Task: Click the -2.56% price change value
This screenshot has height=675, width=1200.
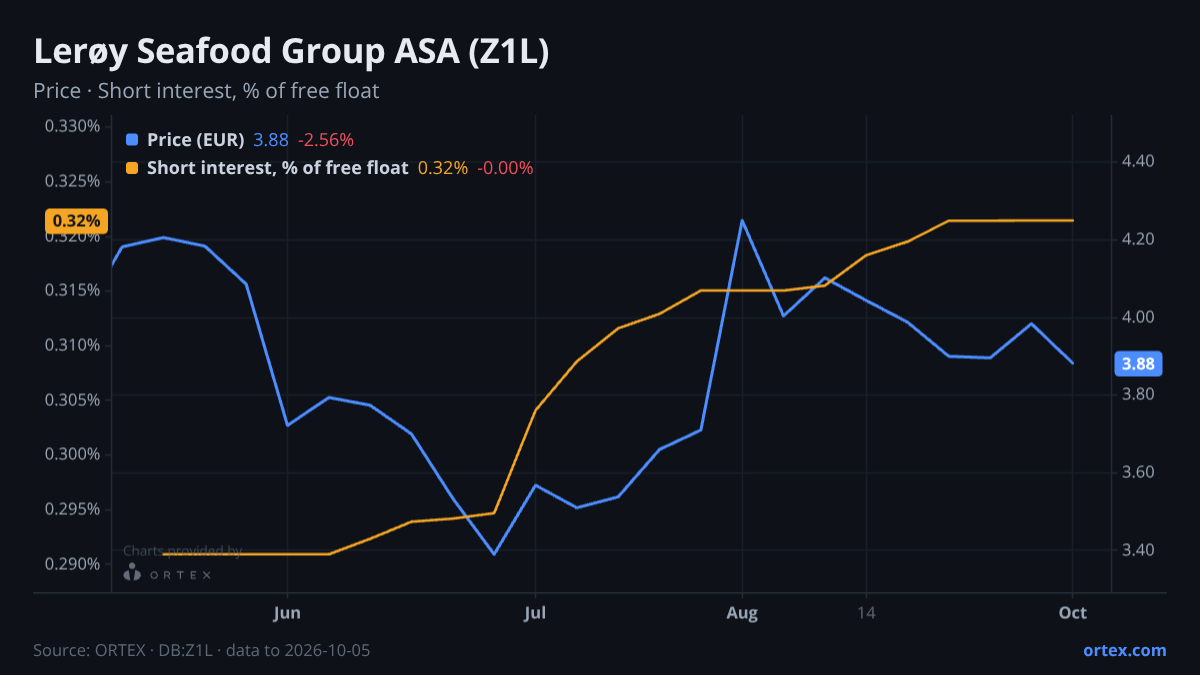Action: click(326, 140)
